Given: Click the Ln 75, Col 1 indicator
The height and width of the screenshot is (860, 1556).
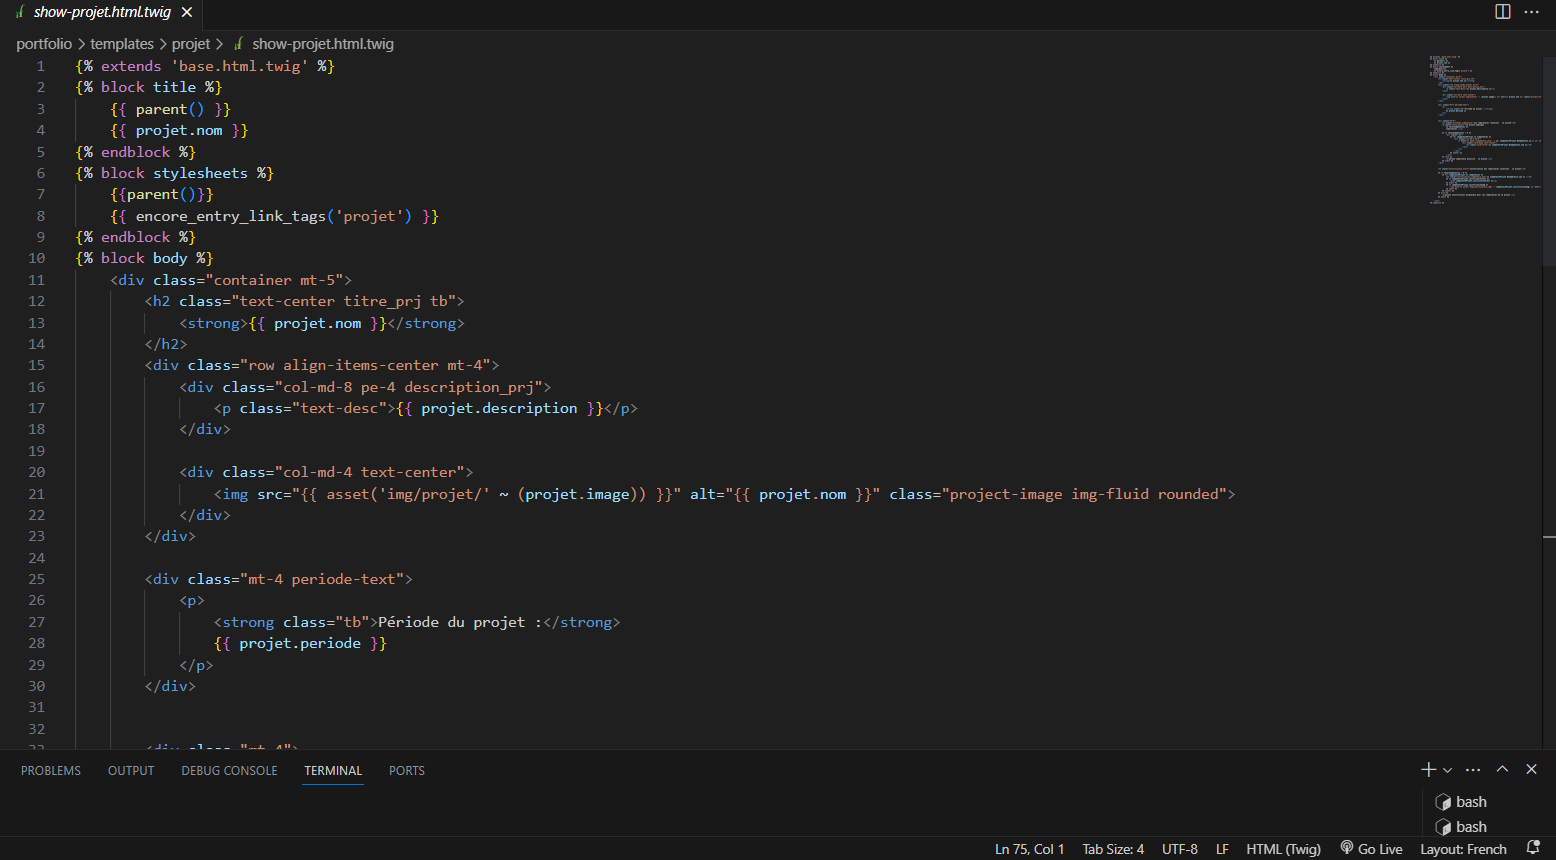Looking at the screenshot, I should (x=1029, y=849).
